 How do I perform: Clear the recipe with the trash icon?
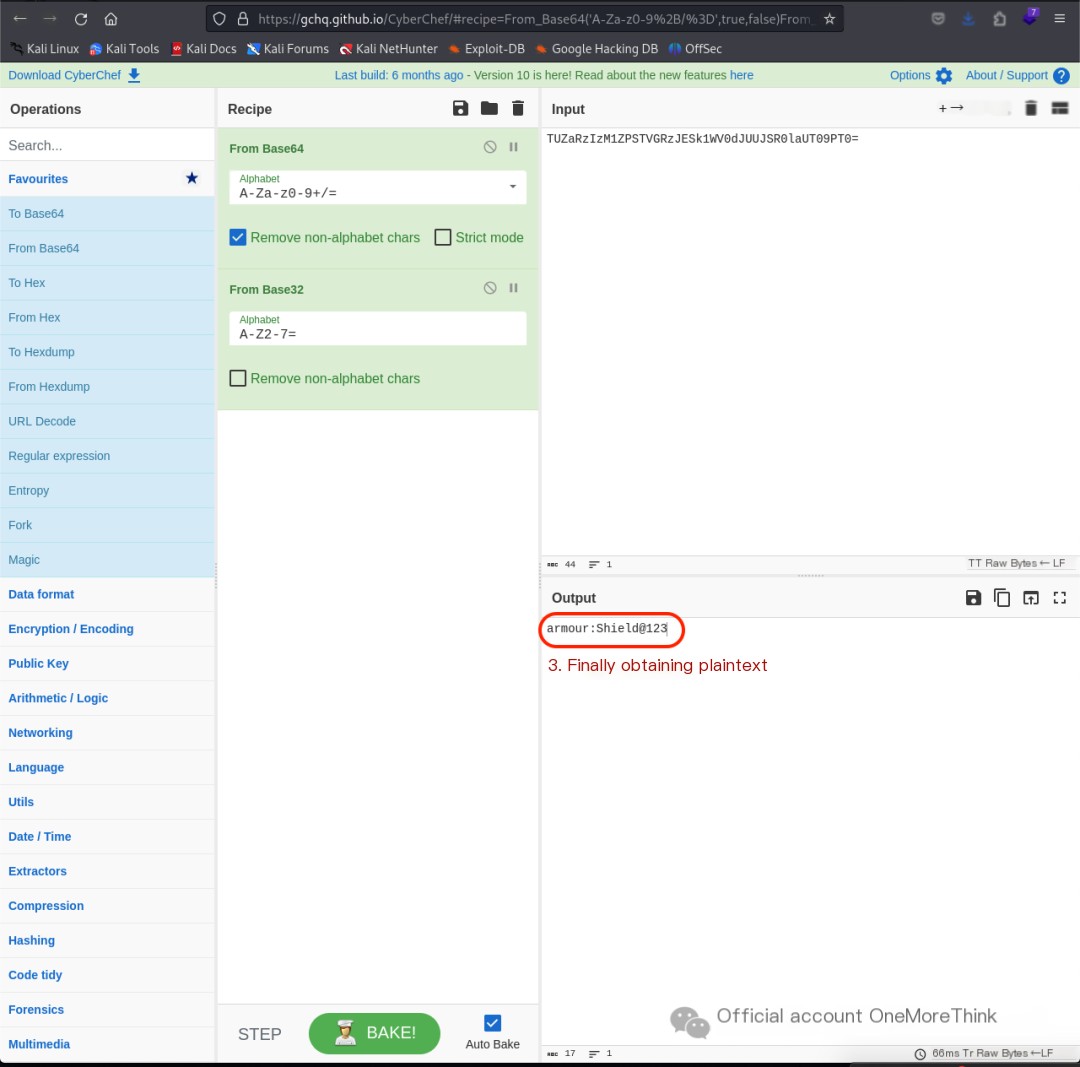[518, 108]
